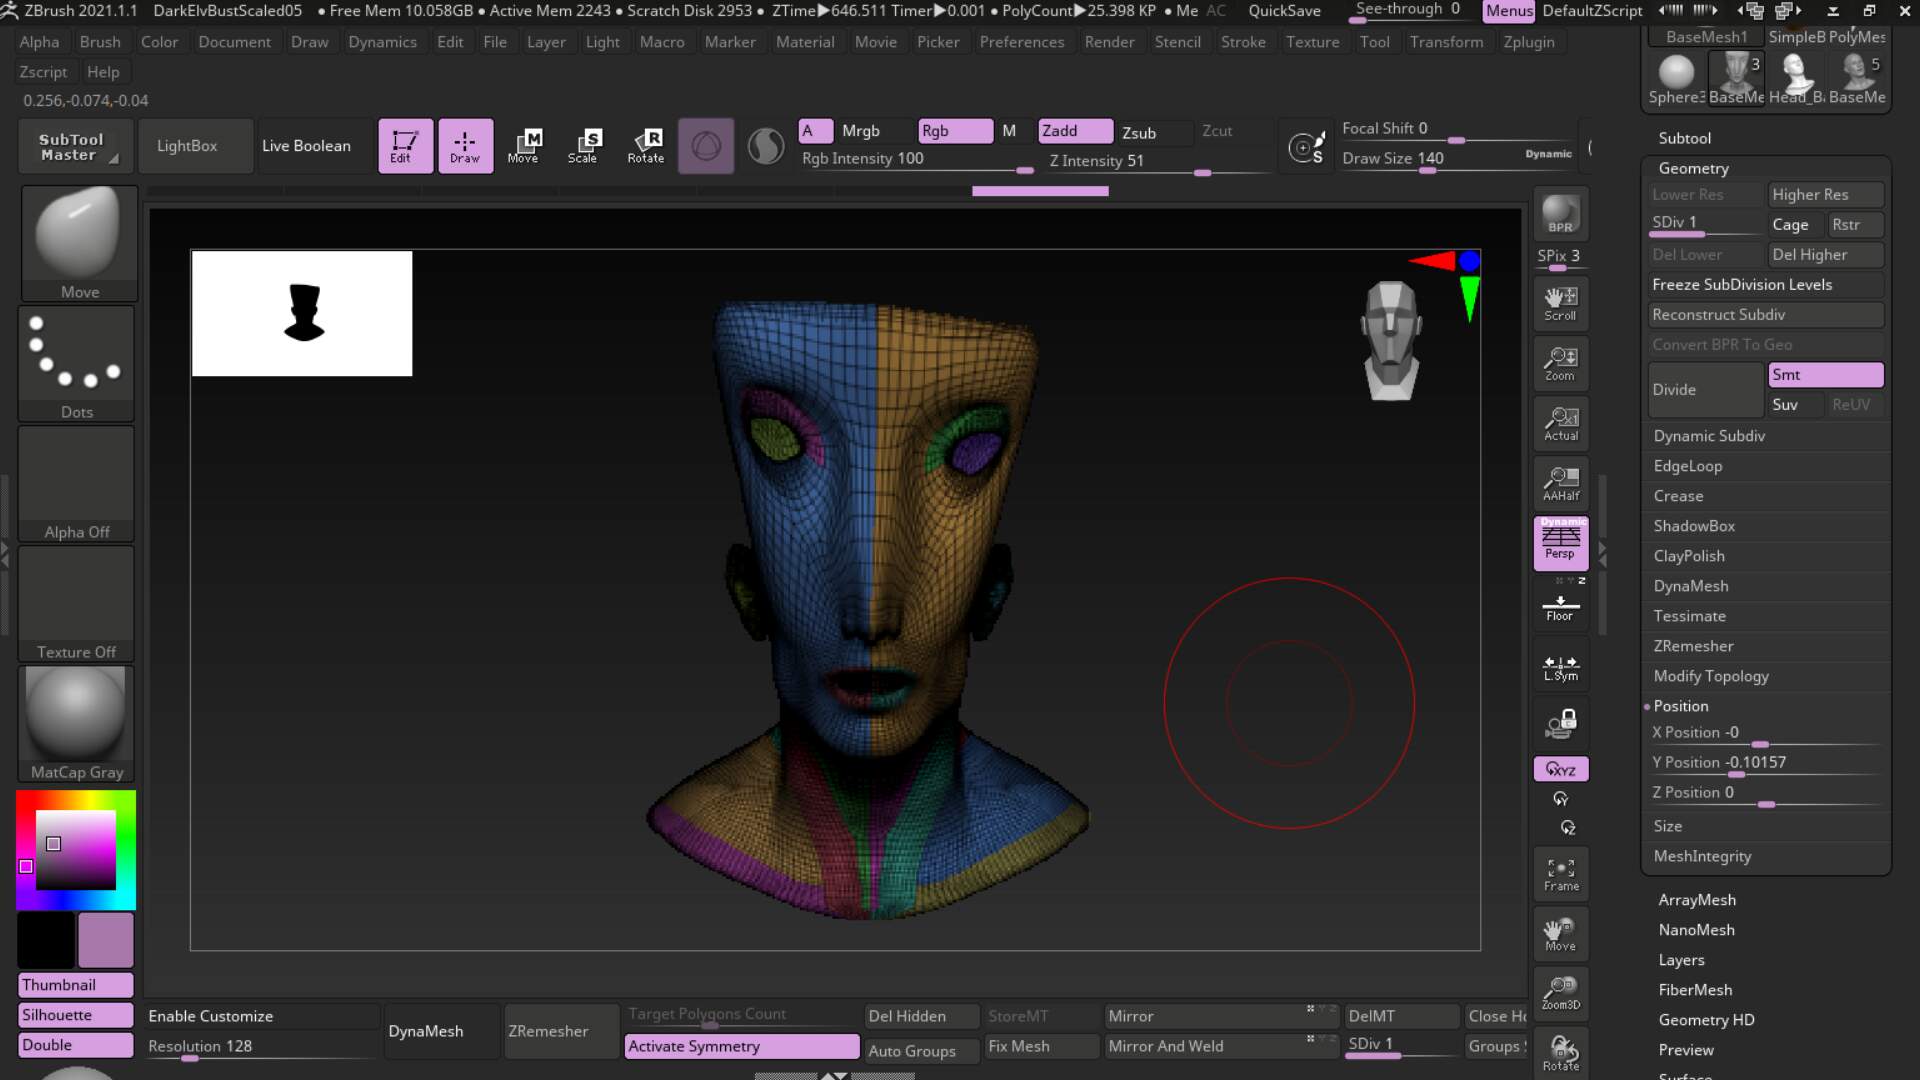Click the silhouette thumbnail preview
This screenshot has width=1920, height=1080.
[x=302, y=313]
